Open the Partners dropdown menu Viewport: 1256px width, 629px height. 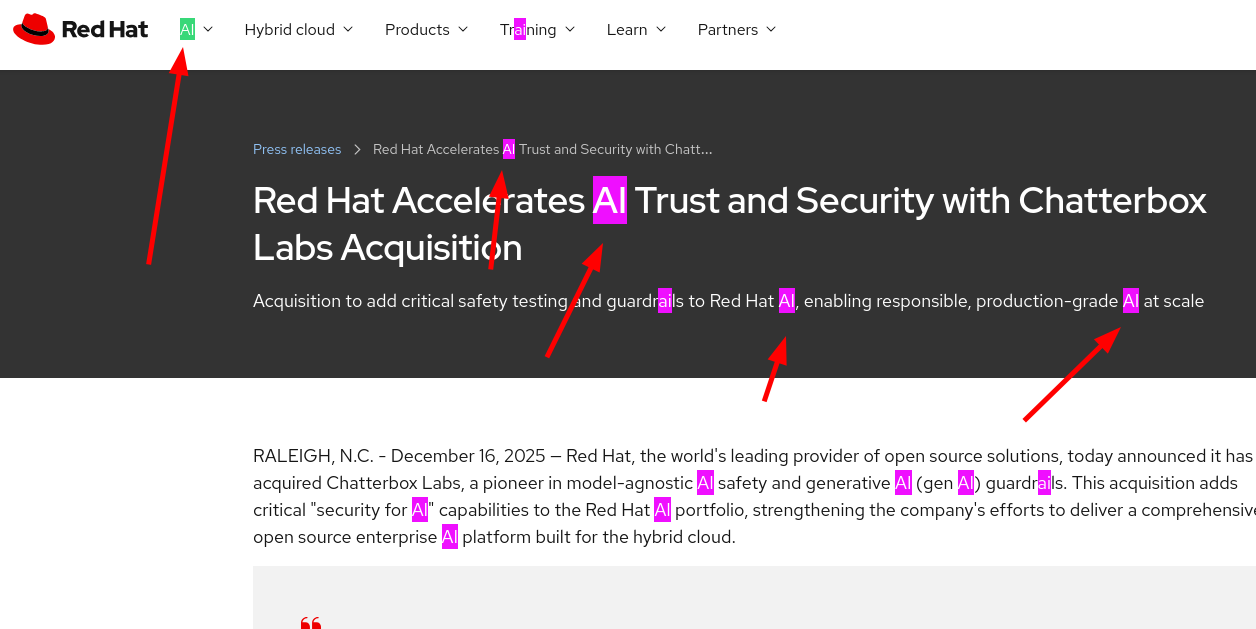(x=736, y=29)
